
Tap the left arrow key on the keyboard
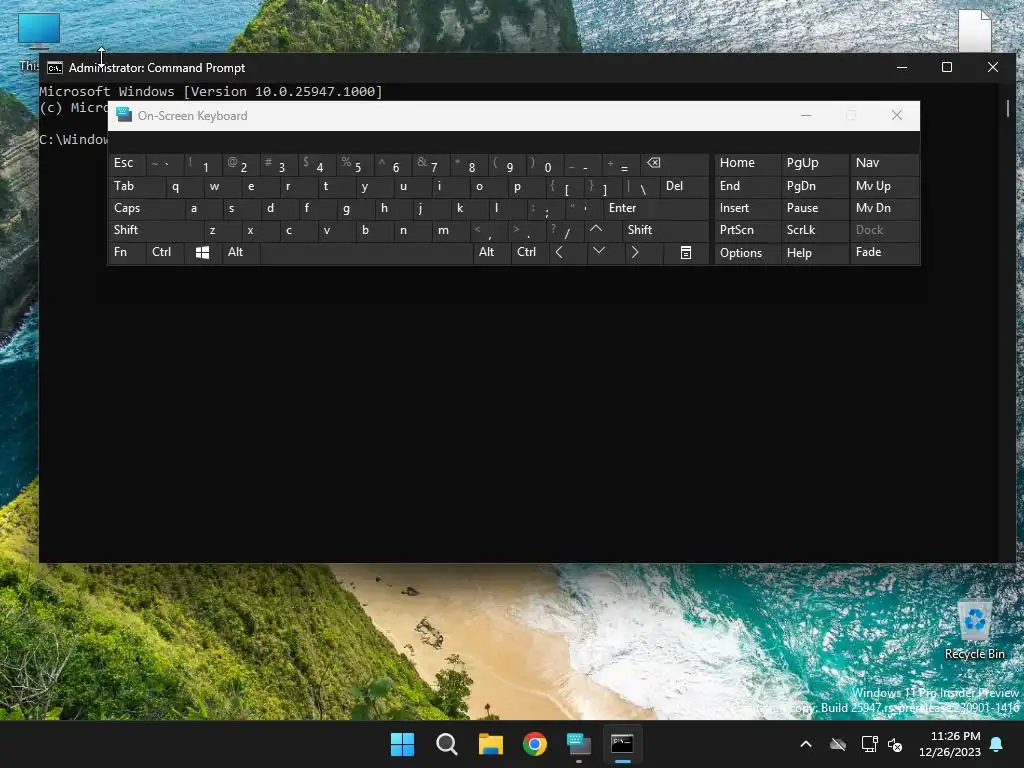(560, 253)
